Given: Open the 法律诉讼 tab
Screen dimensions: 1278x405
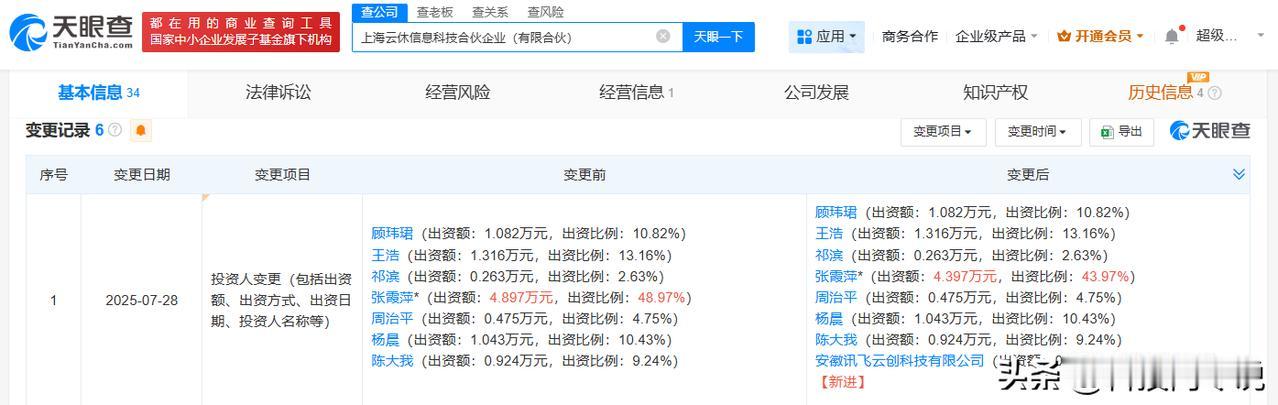Looking at the screenshot, I should [x=279, y=92].
